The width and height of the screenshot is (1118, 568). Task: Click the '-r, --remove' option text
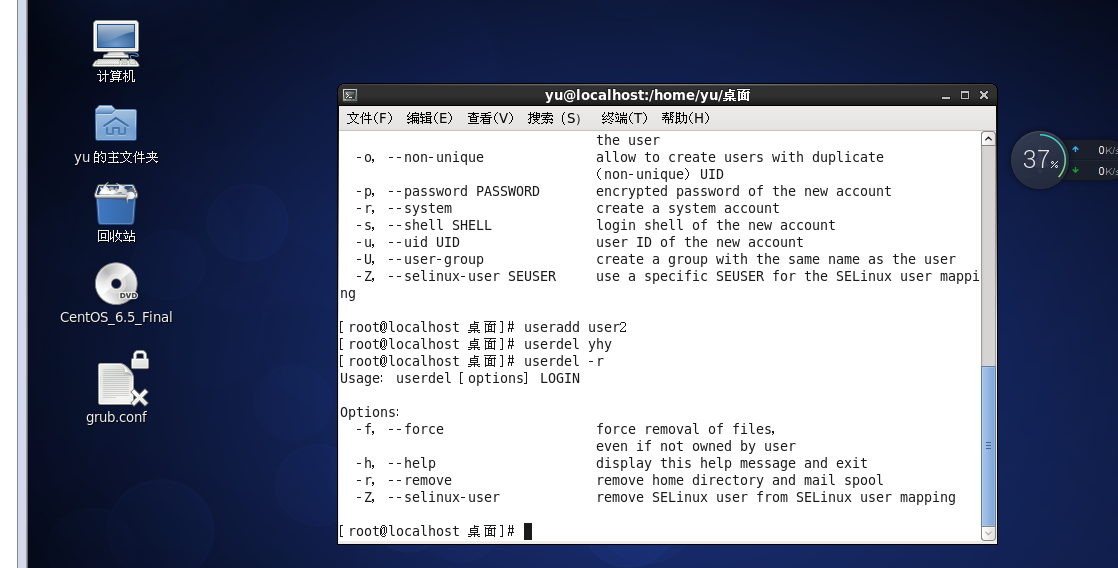click(x=404, y=480)
